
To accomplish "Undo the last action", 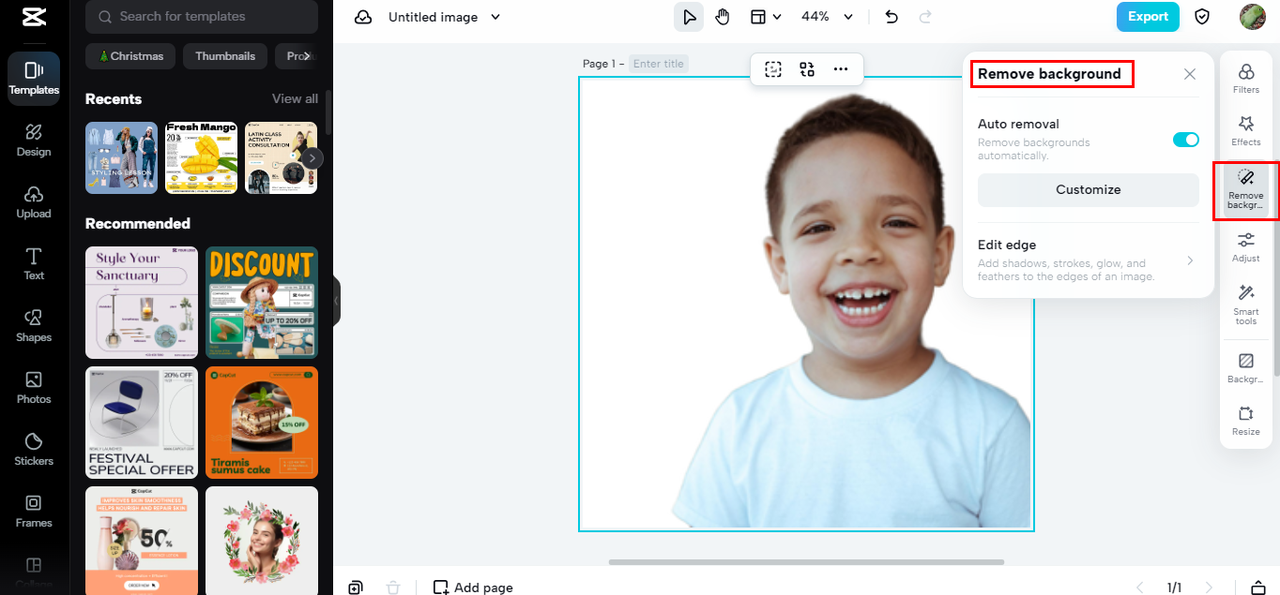I will coord(892,17).
